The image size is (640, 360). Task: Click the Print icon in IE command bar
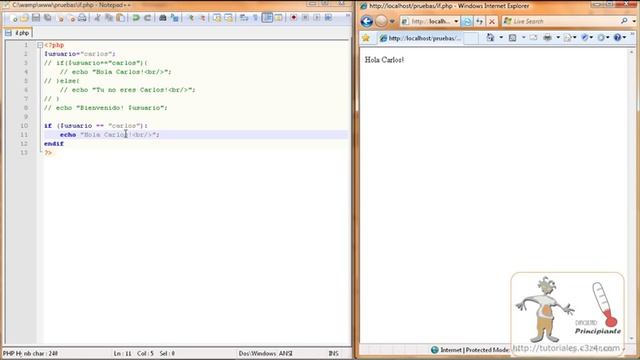(x=547, y=38)
